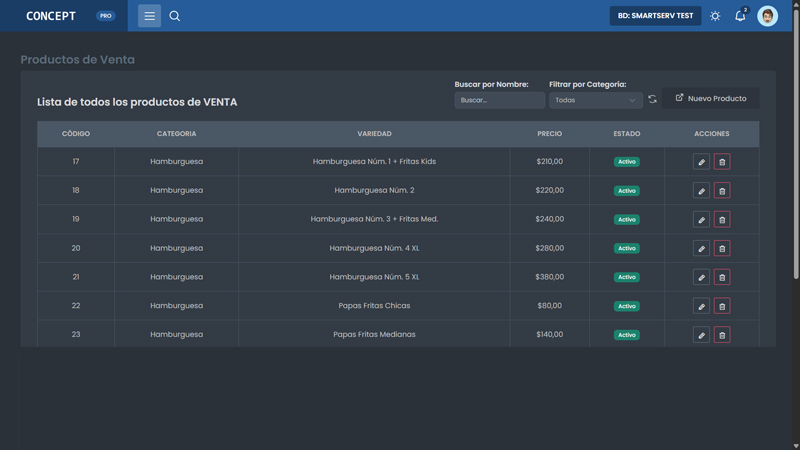Viewport: 800px width, 450px height.
Task: Delete Hamburguesa Núm. 4 XL row
Action: pyautogui.click(x=722, y=249)
